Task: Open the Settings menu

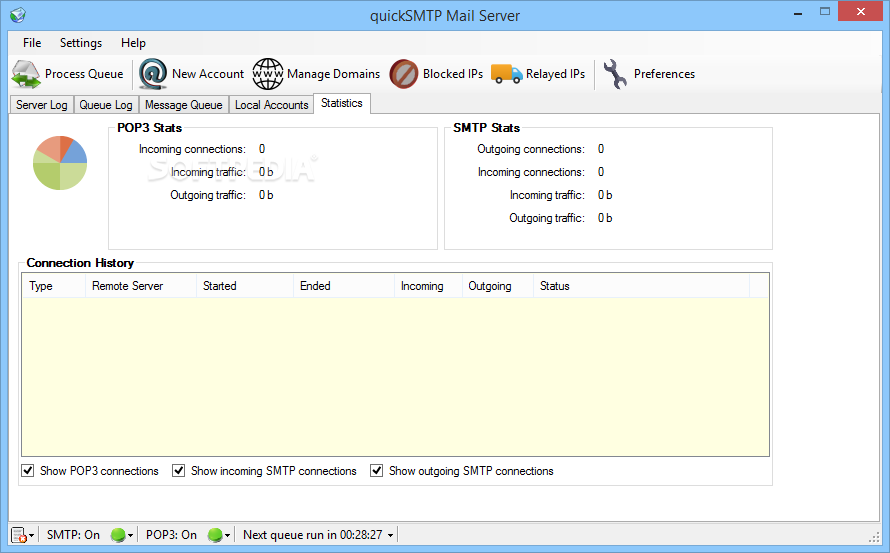Action: [x=81, y=43]
